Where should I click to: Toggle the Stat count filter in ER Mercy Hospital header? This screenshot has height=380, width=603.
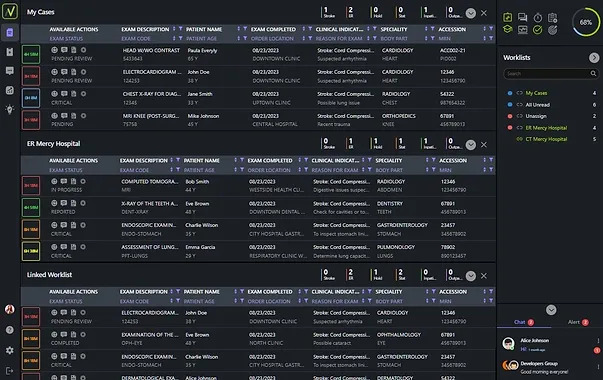click(x=401, y=143)
